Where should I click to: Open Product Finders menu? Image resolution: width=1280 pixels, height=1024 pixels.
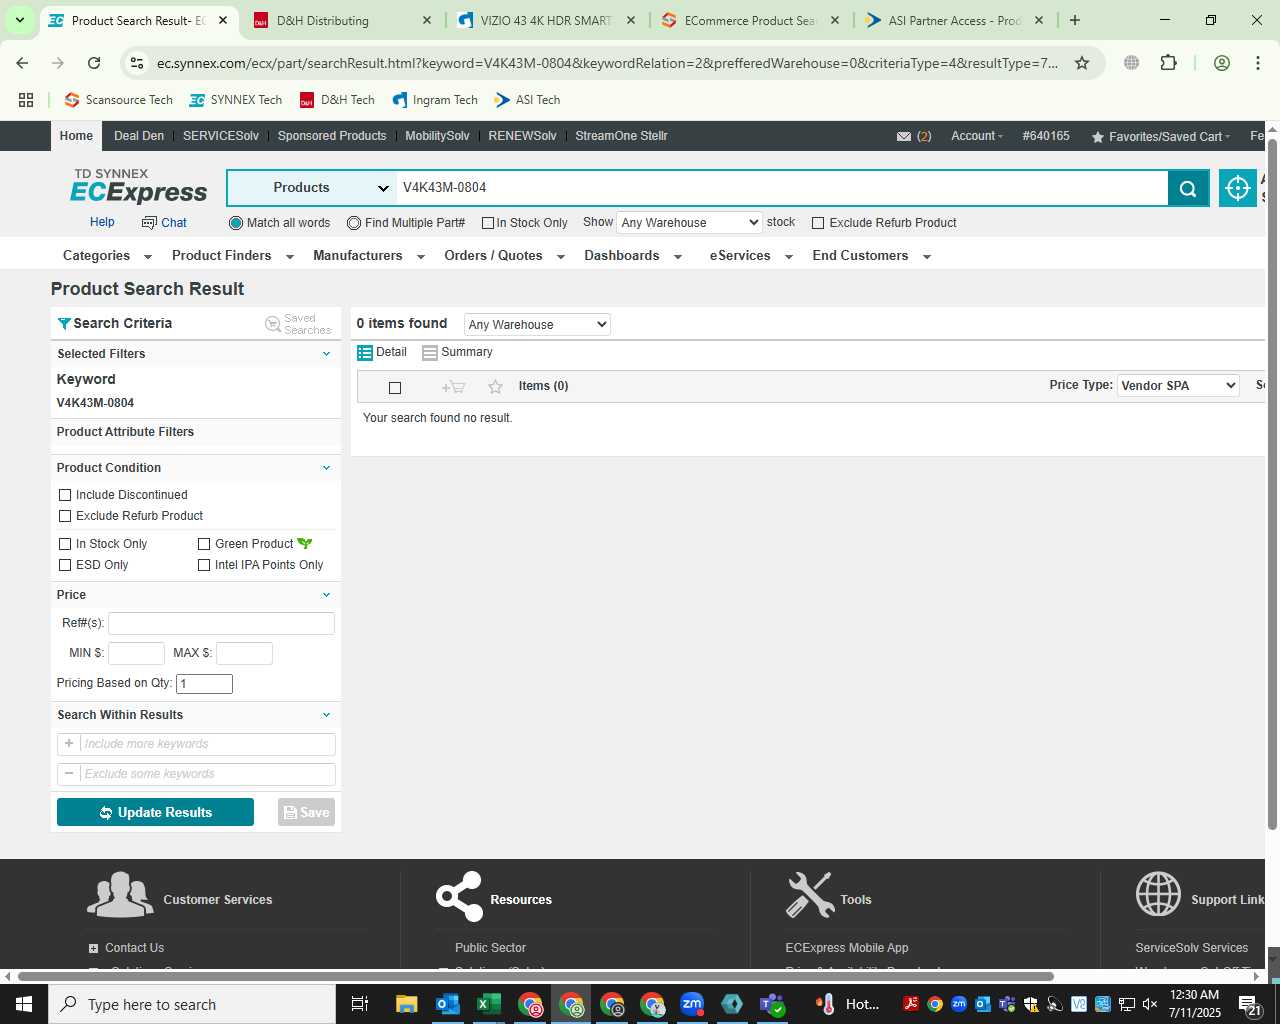tap(233, 256)
